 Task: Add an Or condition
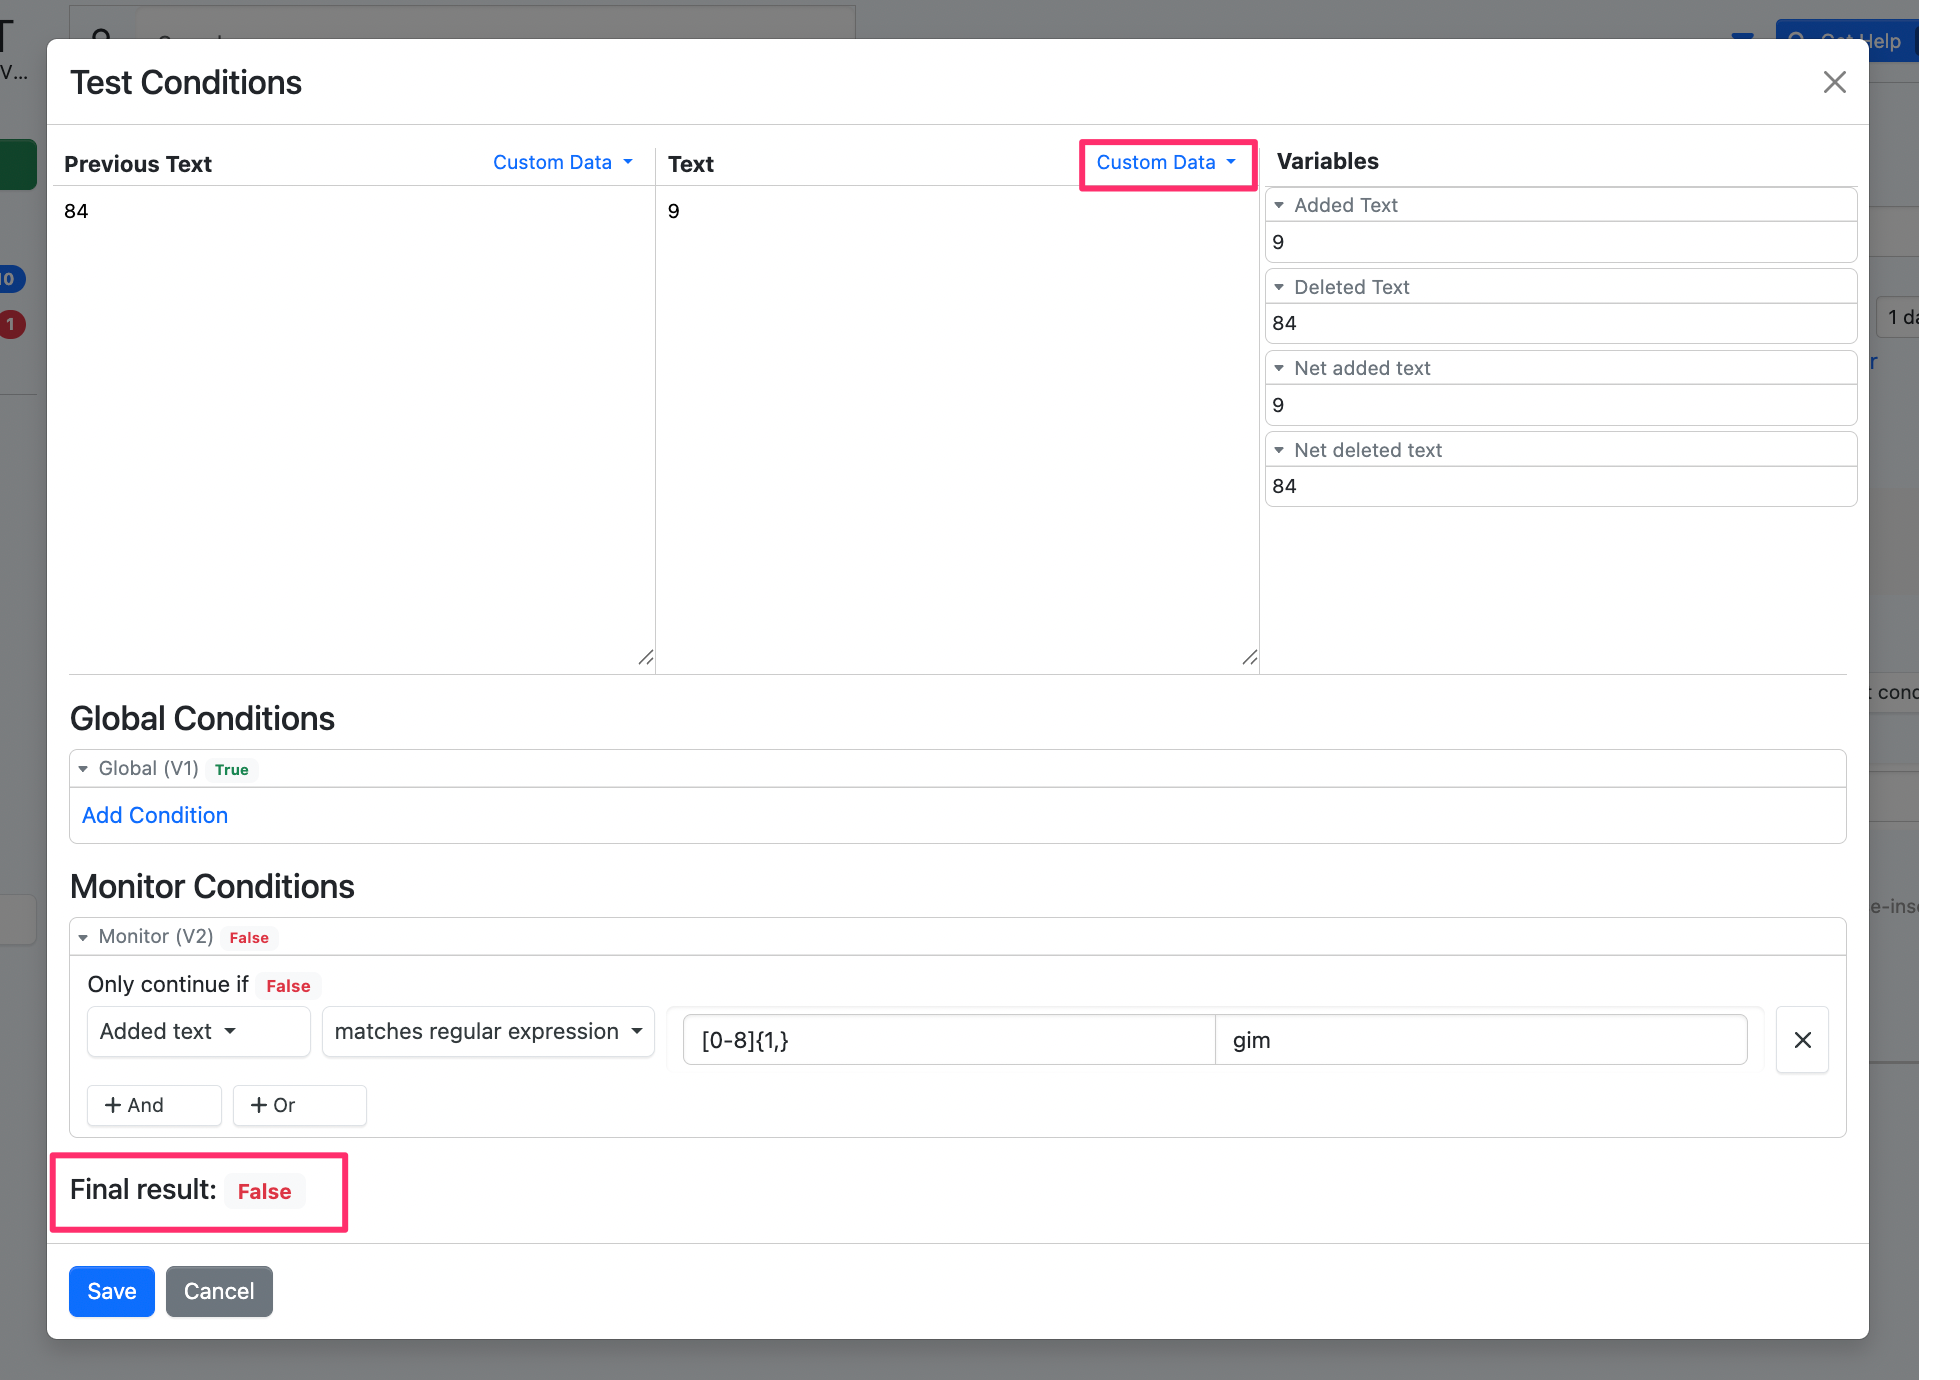tap(299, 1105)
